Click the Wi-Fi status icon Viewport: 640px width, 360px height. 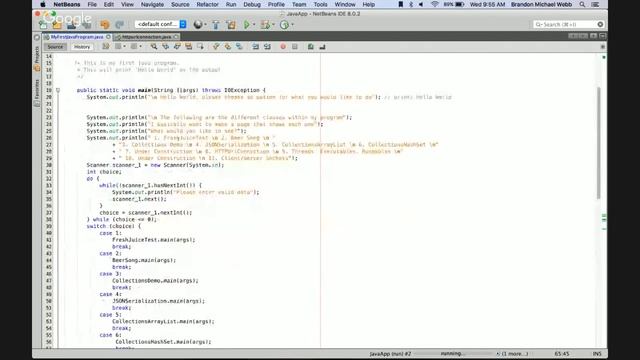coord(435,4)
